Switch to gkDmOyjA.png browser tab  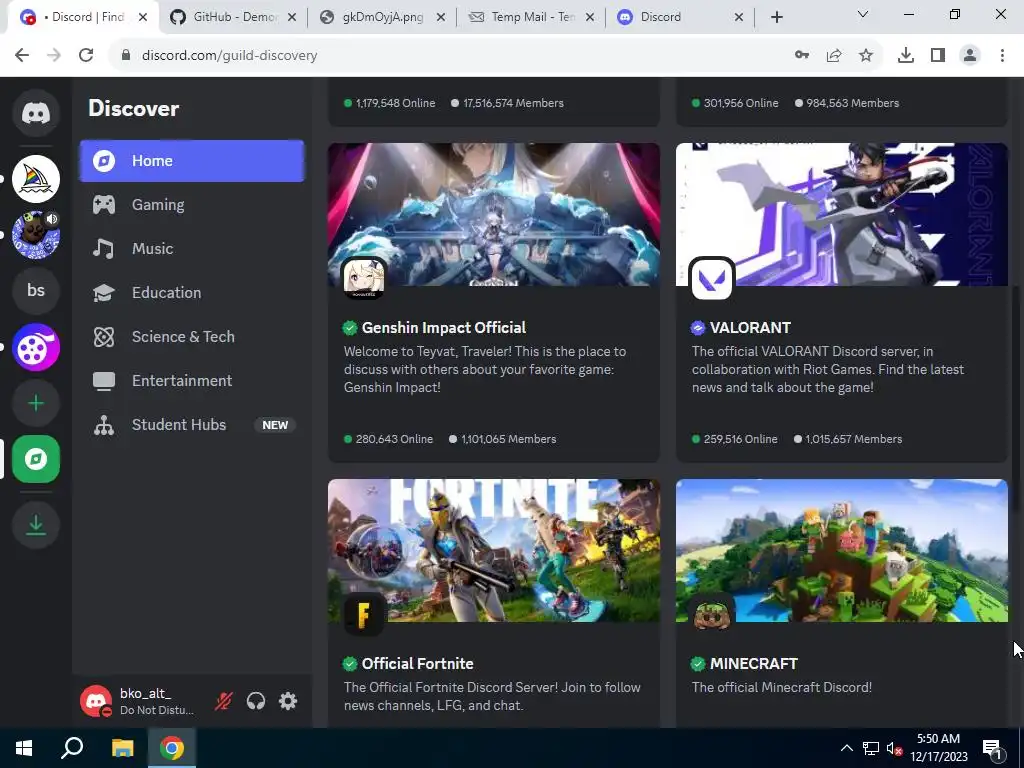(x=383, y=17)
